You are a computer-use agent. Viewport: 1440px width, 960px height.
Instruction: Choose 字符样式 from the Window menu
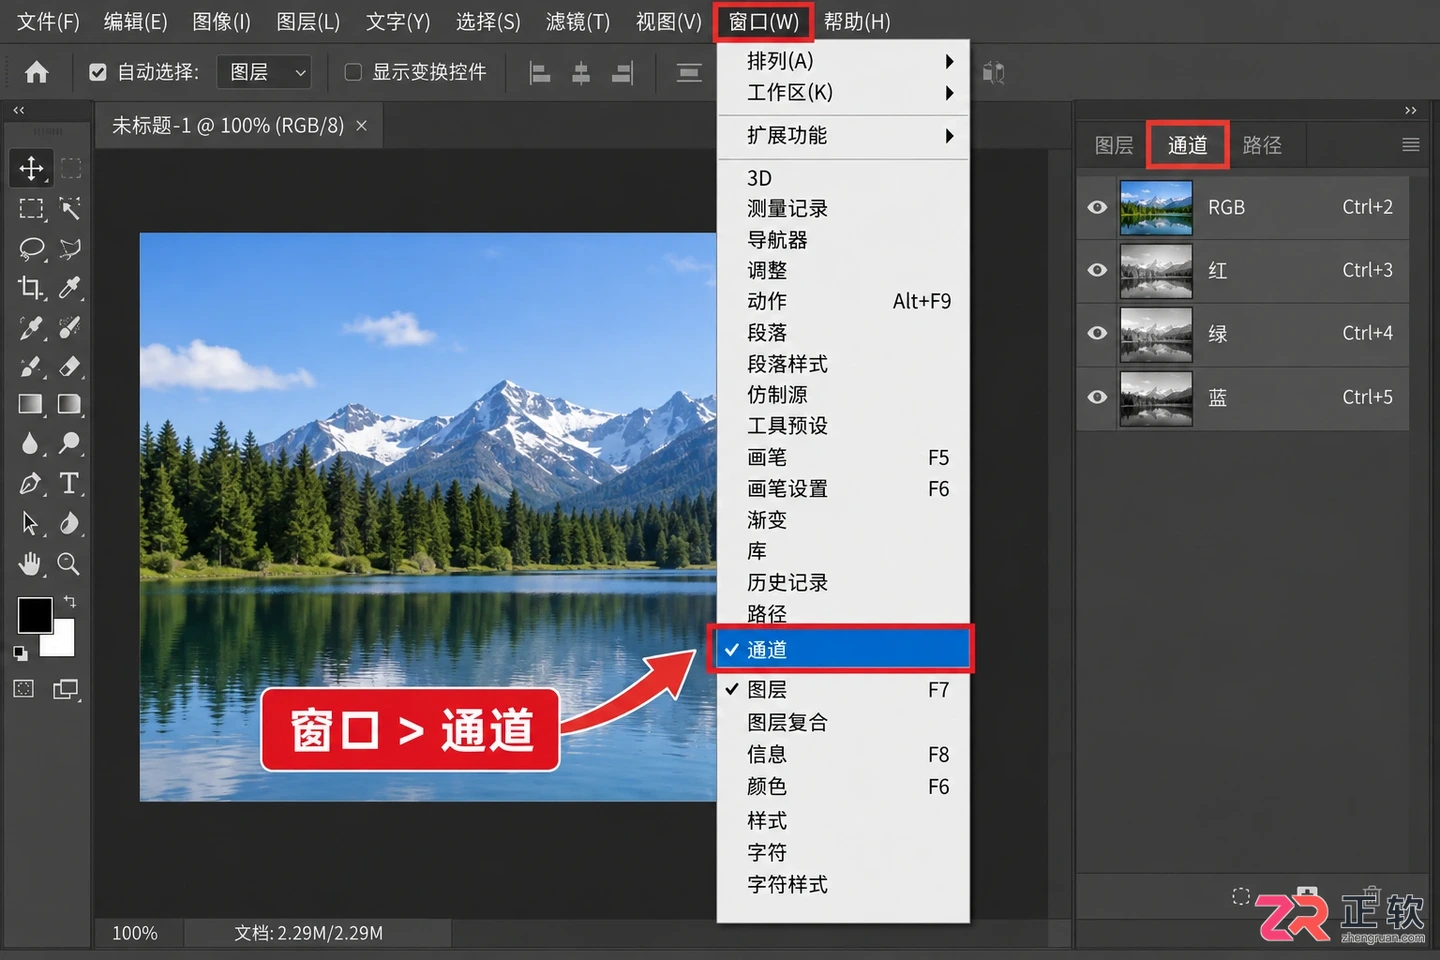pyautogui.click(x=843, y=885)
